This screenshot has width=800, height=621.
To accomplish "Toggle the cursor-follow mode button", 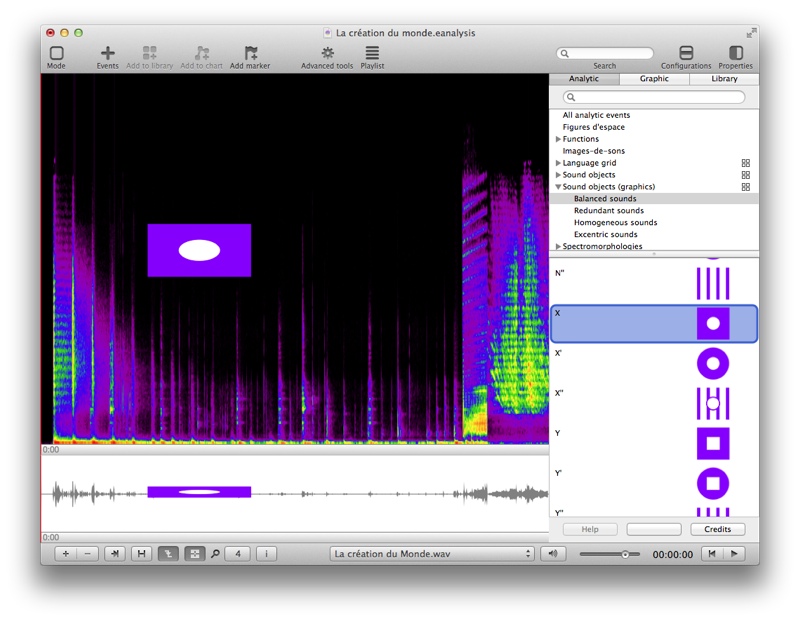I will 168,554.
